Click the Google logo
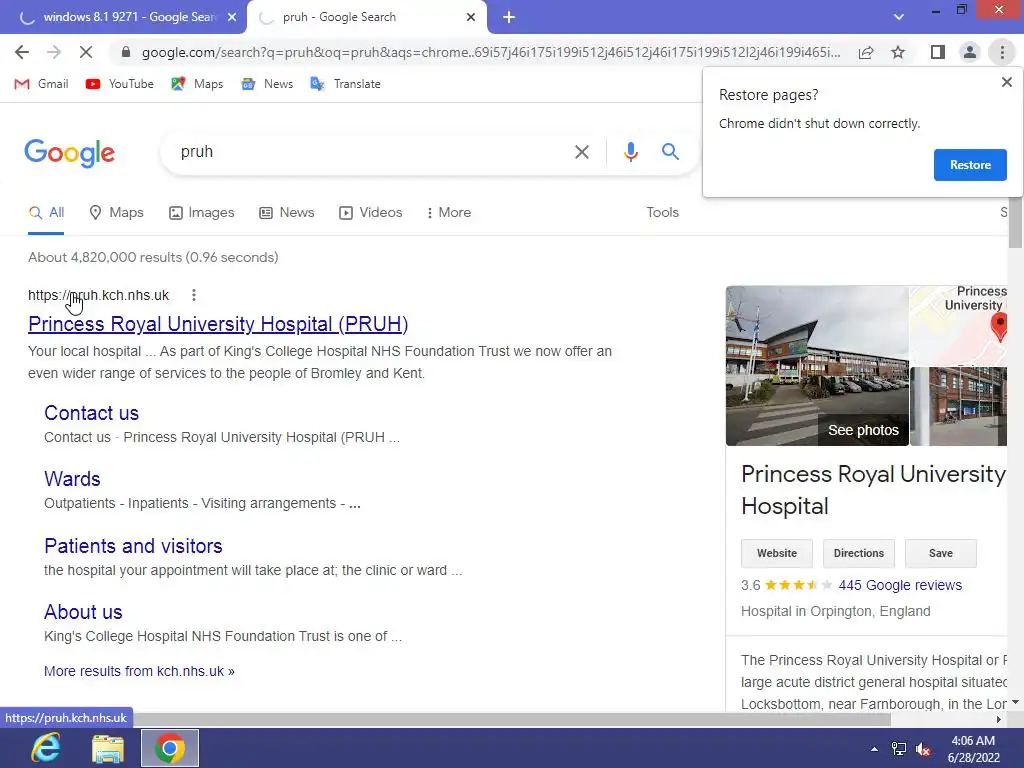The height and width of the screenshot is (768, 1024). (70, 153)
